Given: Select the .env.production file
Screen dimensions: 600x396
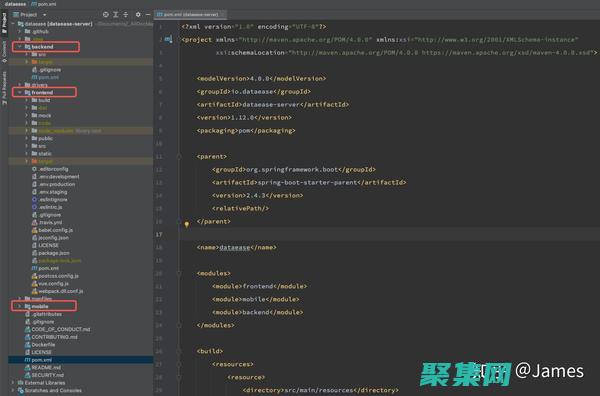Looking at the screenshot, I should [57, 184].
